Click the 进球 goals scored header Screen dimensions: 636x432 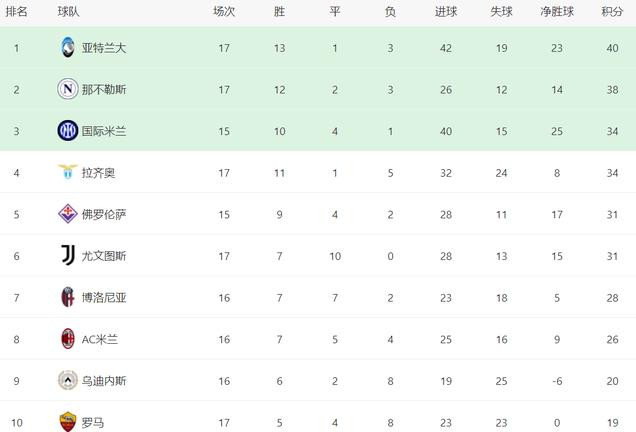[x=446, y=11]
